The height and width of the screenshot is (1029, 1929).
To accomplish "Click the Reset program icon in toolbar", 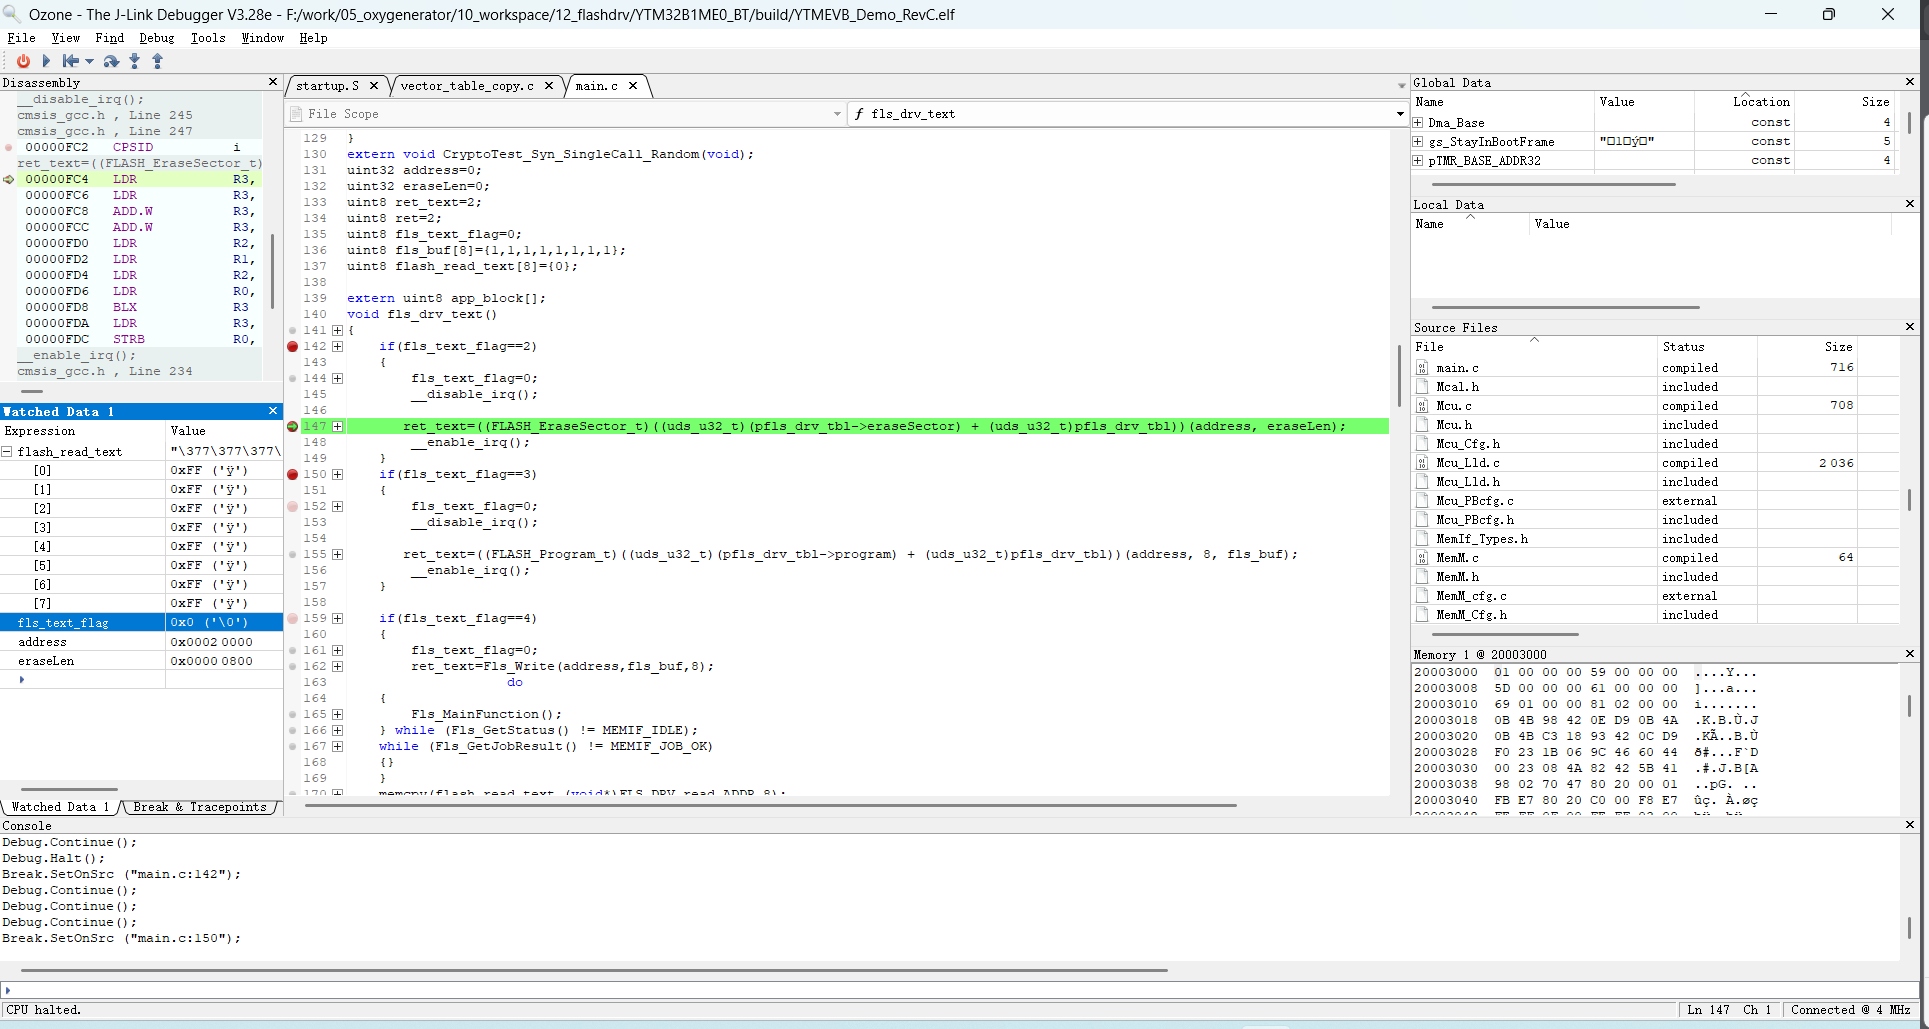I will [70, 61].
